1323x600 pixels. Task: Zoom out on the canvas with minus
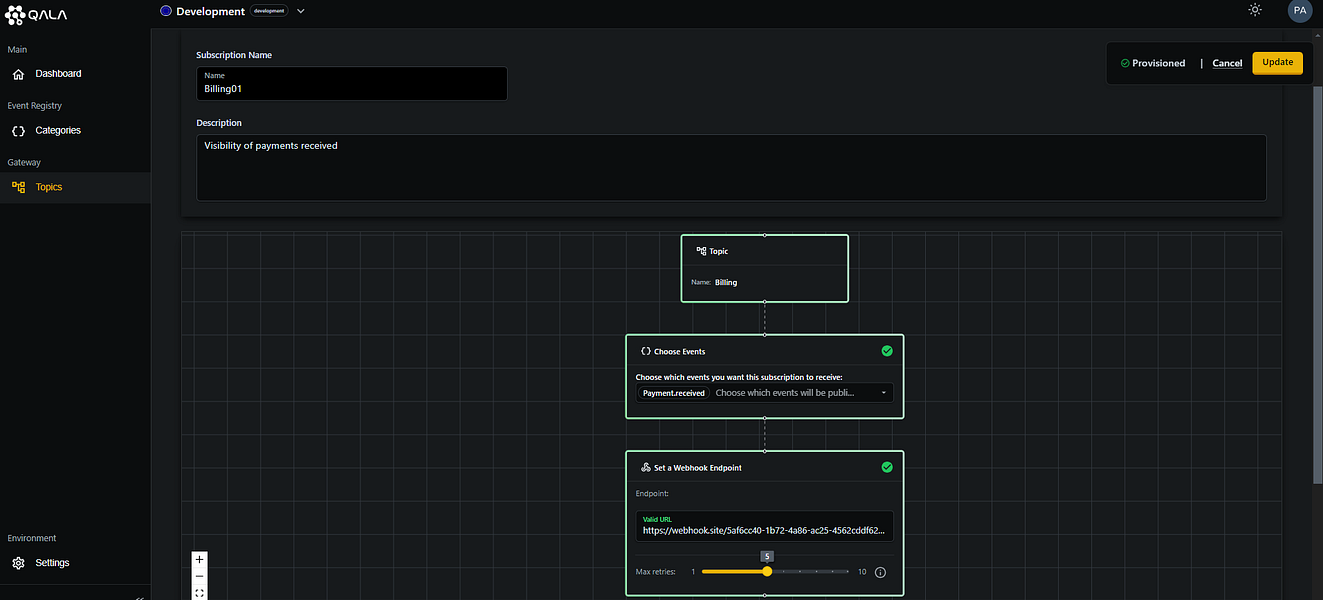200,576
